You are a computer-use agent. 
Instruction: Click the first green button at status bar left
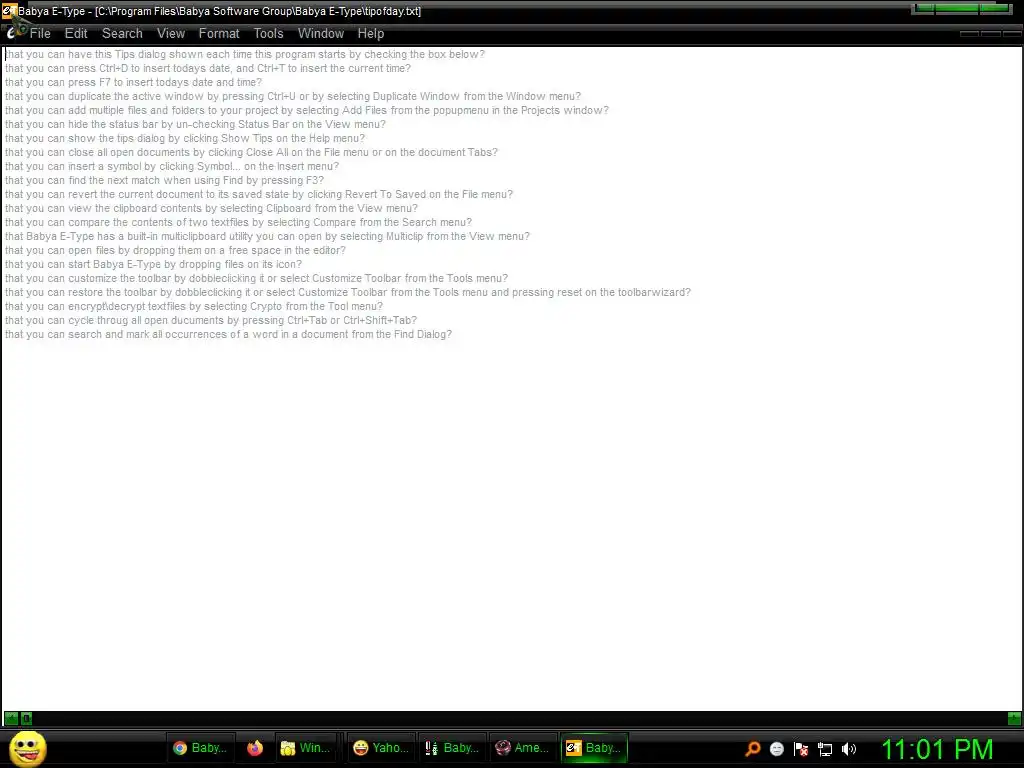pos(11,718)
